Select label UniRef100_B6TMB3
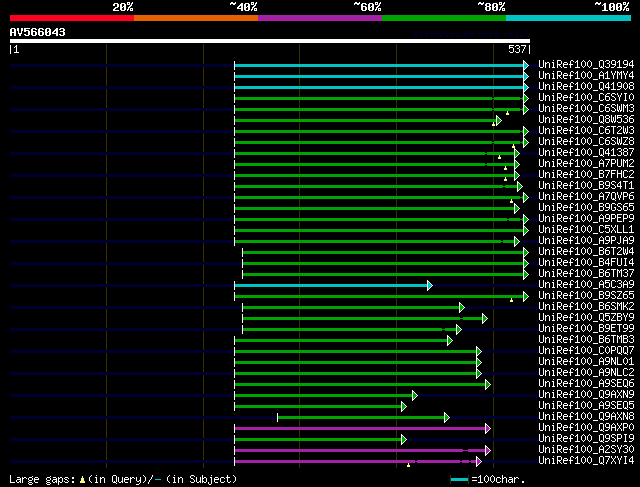The image size is (640, 487). tap(586, 340)
